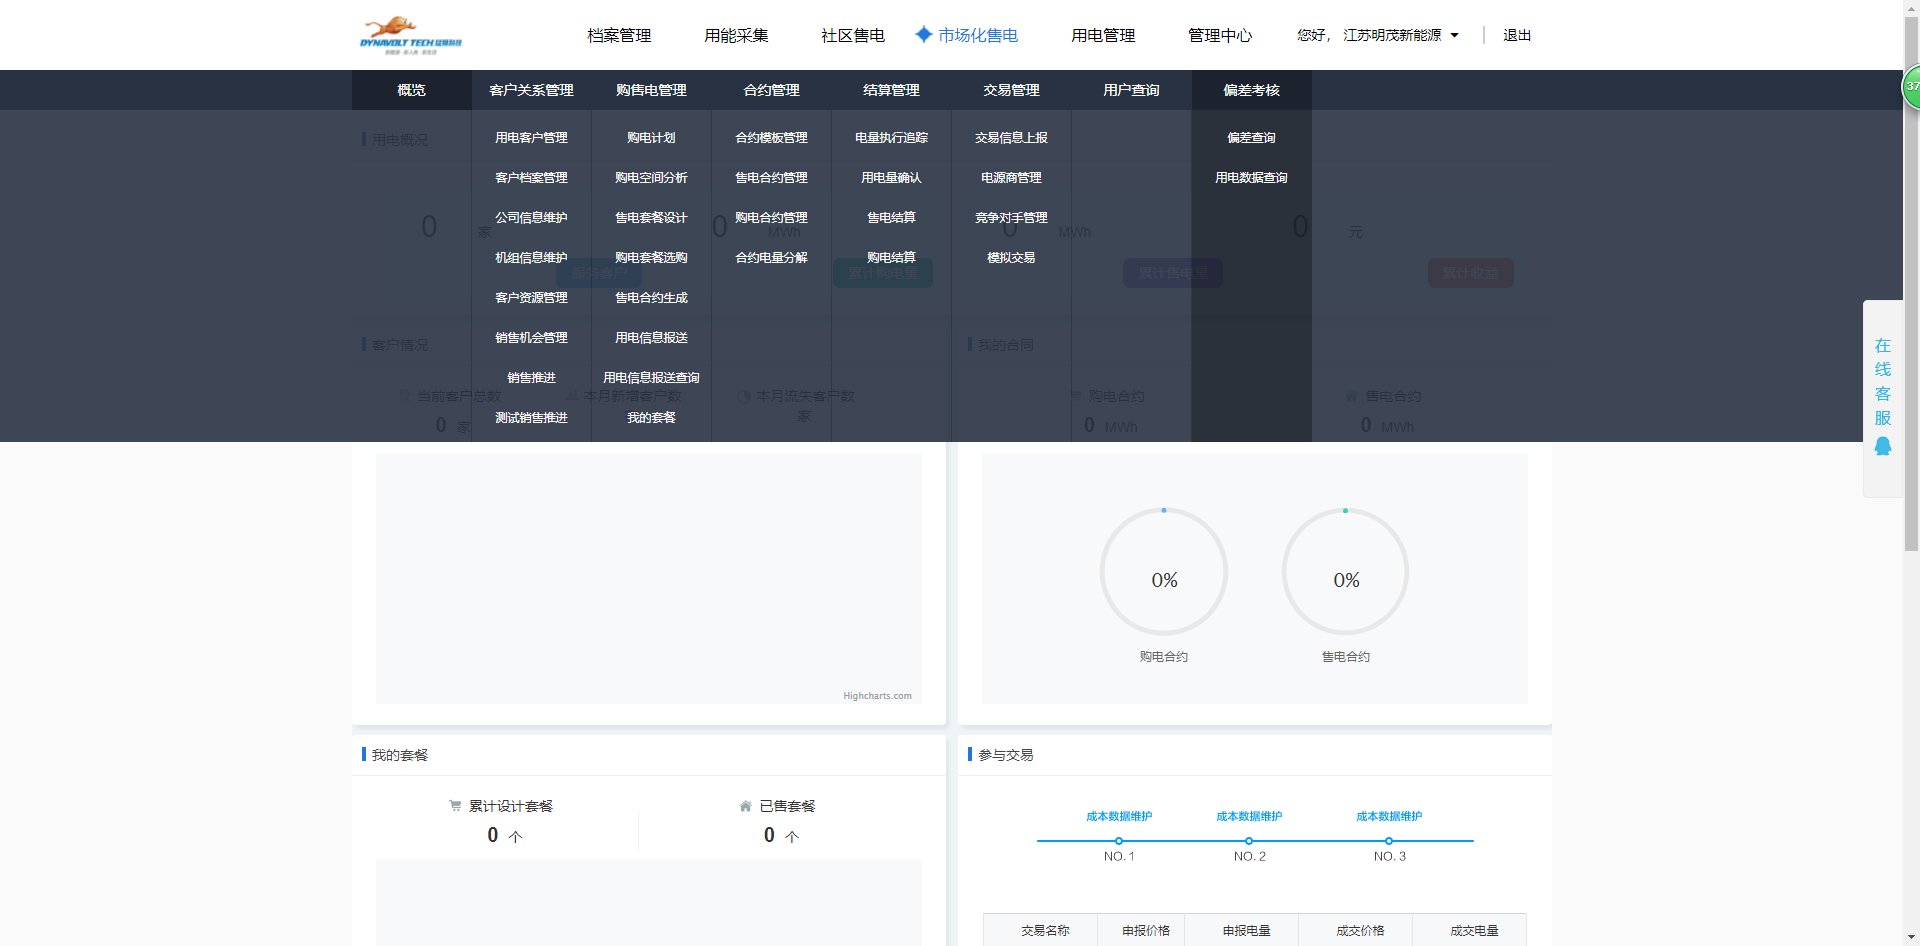
Task: Expand the 江苏明茂新能源 account dropdown
Action: (x=1454, y=35)
